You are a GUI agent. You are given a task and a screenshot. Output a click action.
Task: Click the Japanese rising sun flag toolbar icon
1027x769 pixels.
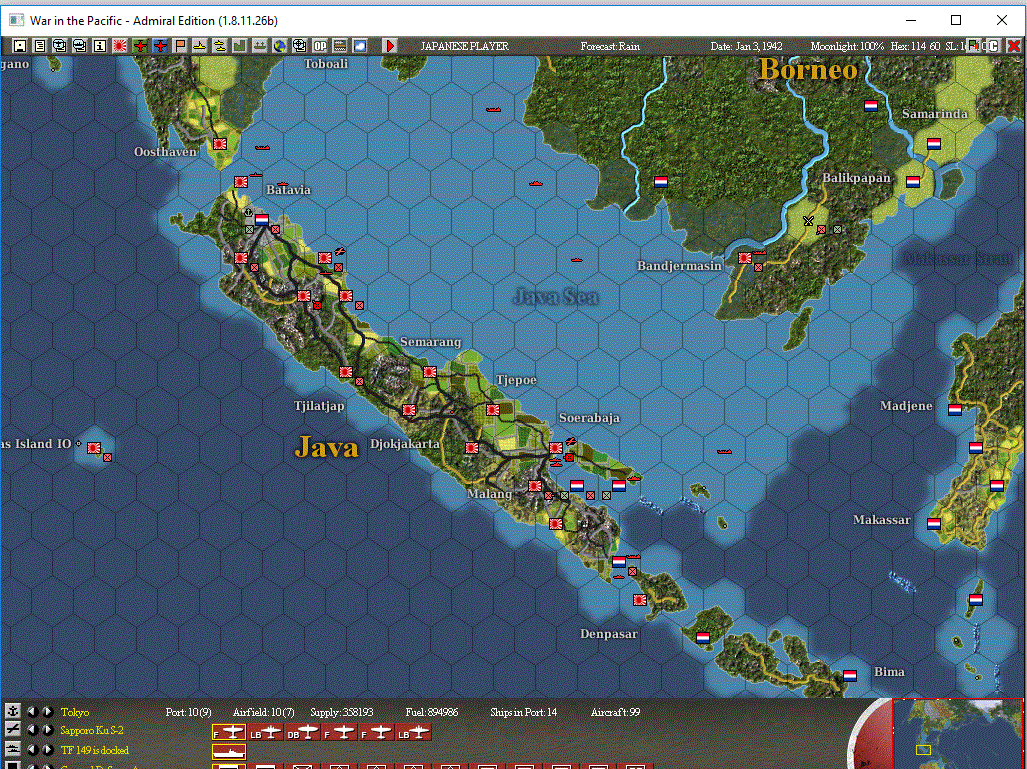click(120, 46)
